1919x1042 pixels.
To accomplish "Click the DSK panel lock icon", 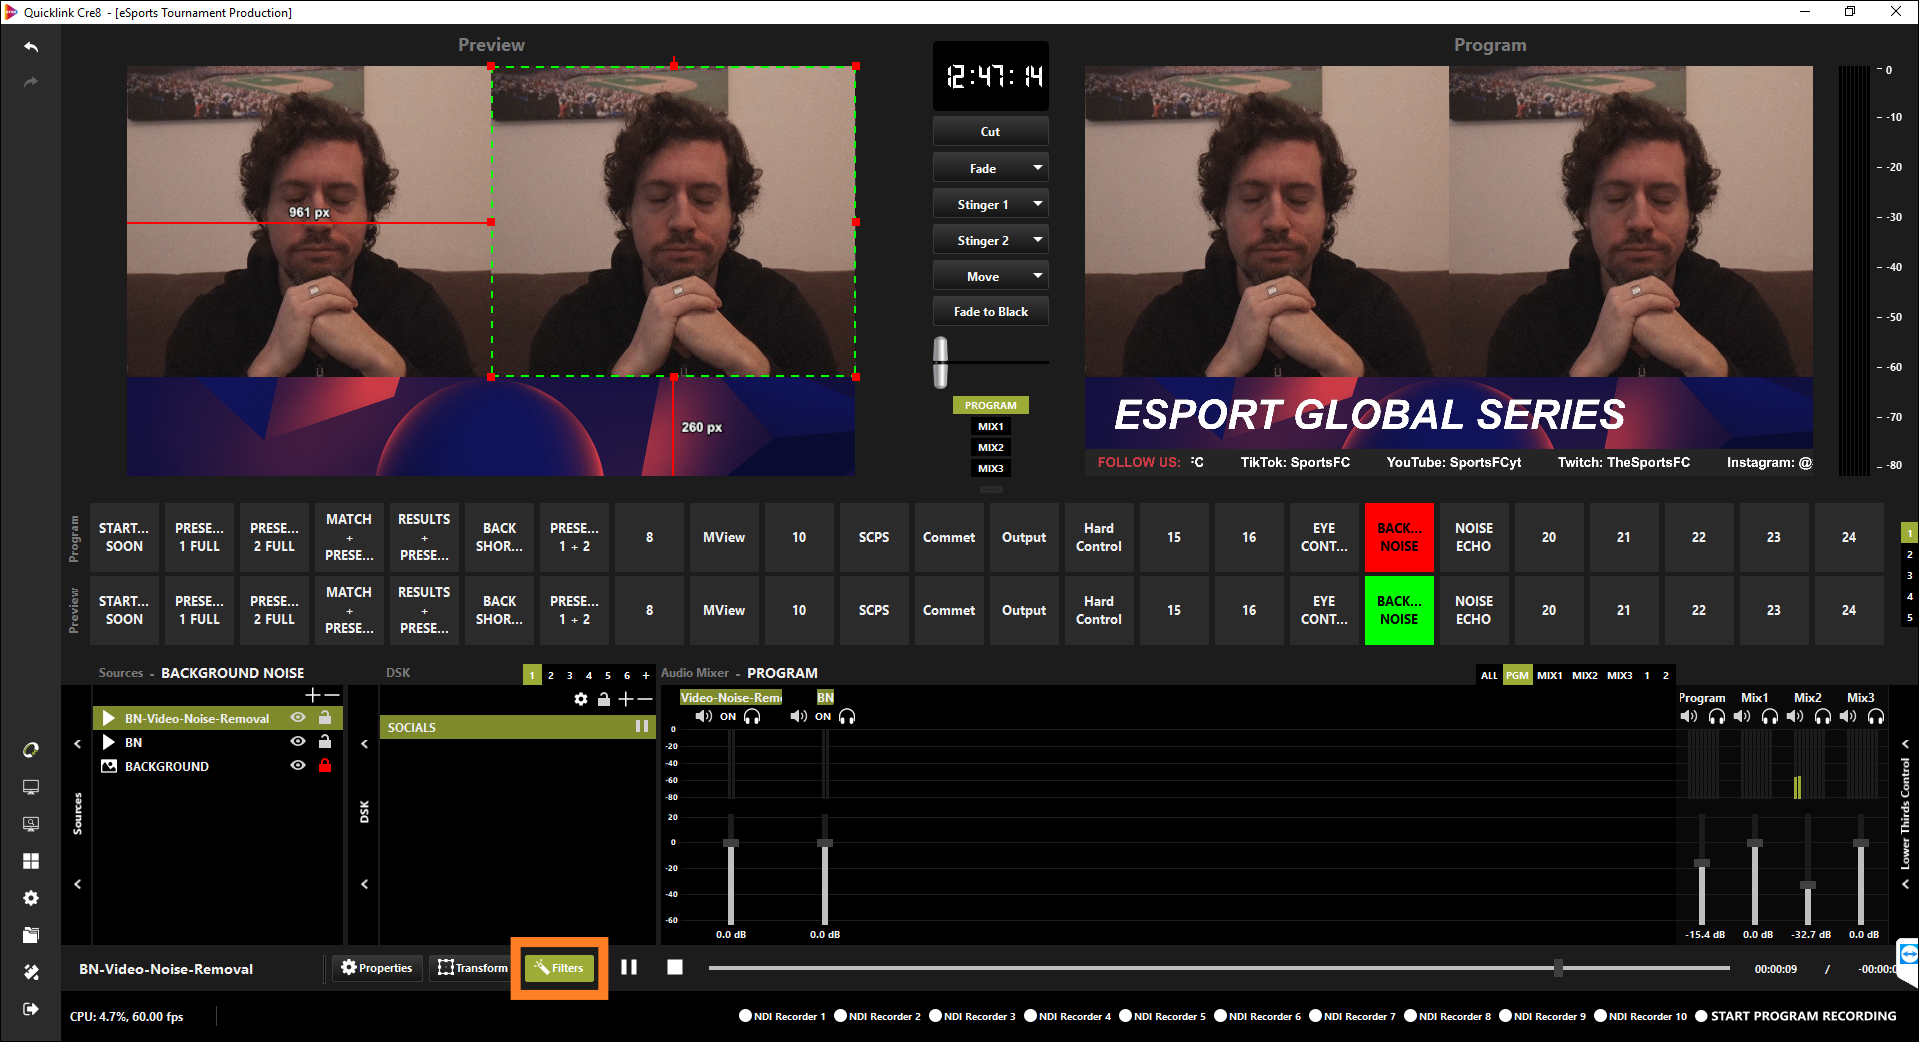I will coord(604,699).
